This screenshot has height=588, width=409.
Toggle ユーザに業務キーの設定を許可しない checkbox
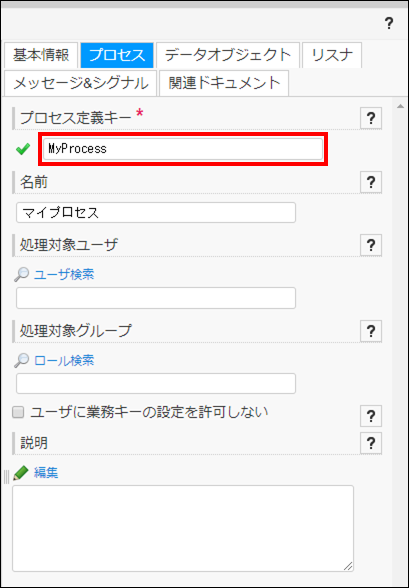[x=18, y=413]
